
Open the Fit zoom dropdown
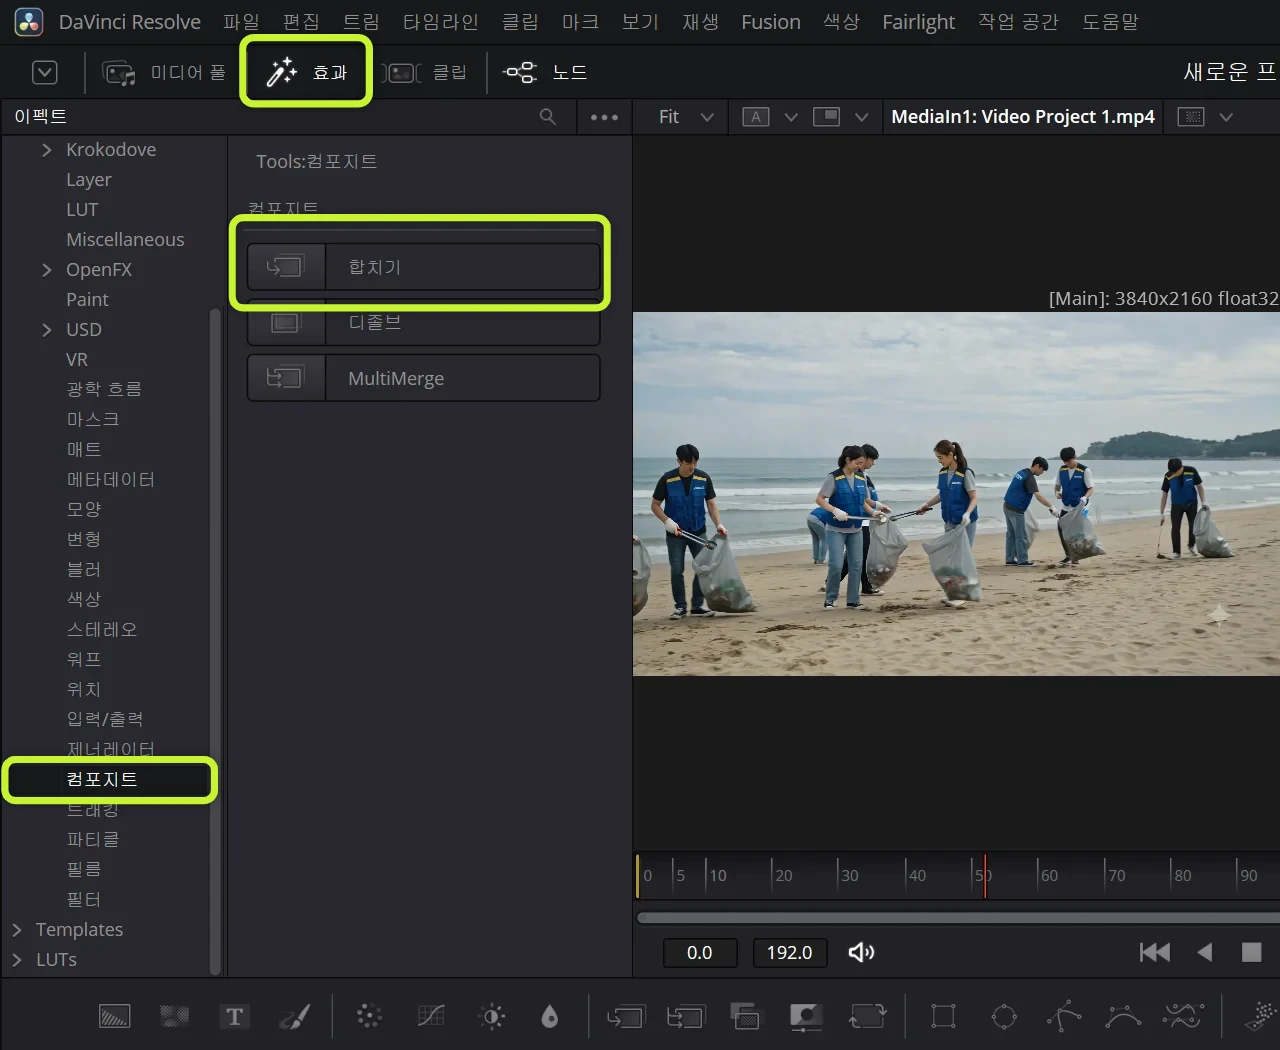point(686,117)
